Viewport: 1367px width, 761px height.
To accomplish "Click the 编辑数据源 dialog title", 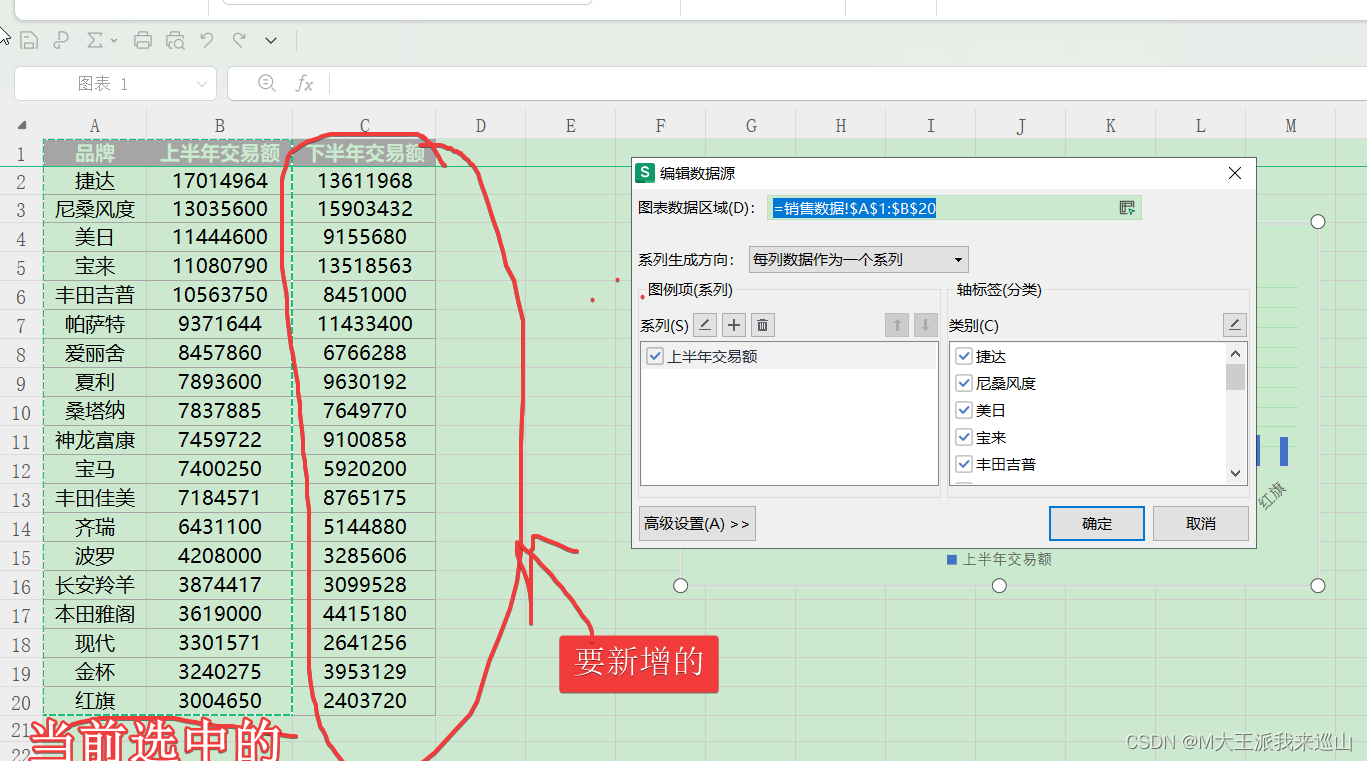I will tap(697, 173).
